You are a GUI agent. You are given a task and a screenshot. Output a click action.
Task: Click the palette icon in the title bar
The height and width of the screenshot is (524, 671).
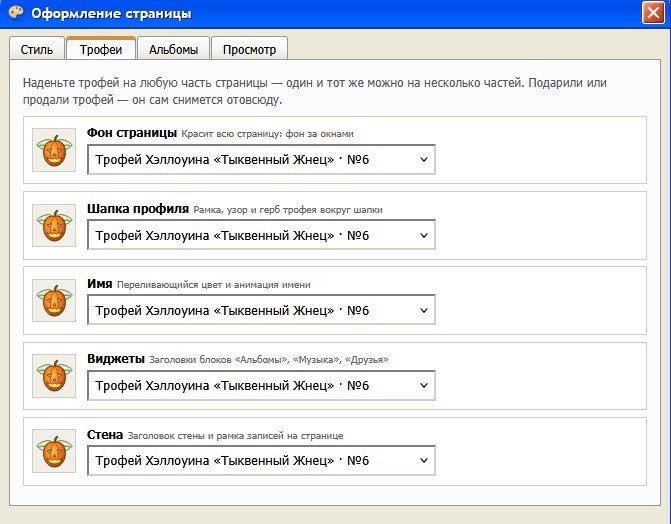(16, 12)
